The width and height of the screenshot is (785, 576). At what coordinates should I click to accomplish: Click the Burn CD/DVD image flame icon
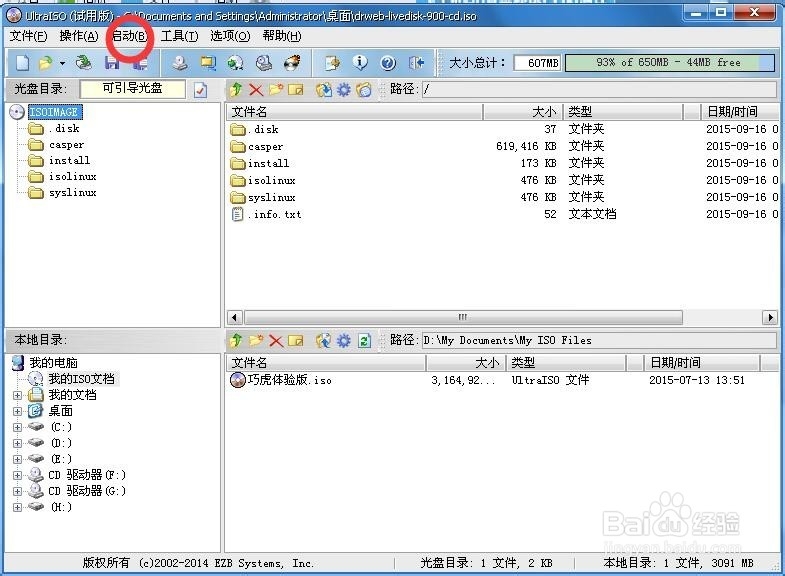(x=292, y=63)
